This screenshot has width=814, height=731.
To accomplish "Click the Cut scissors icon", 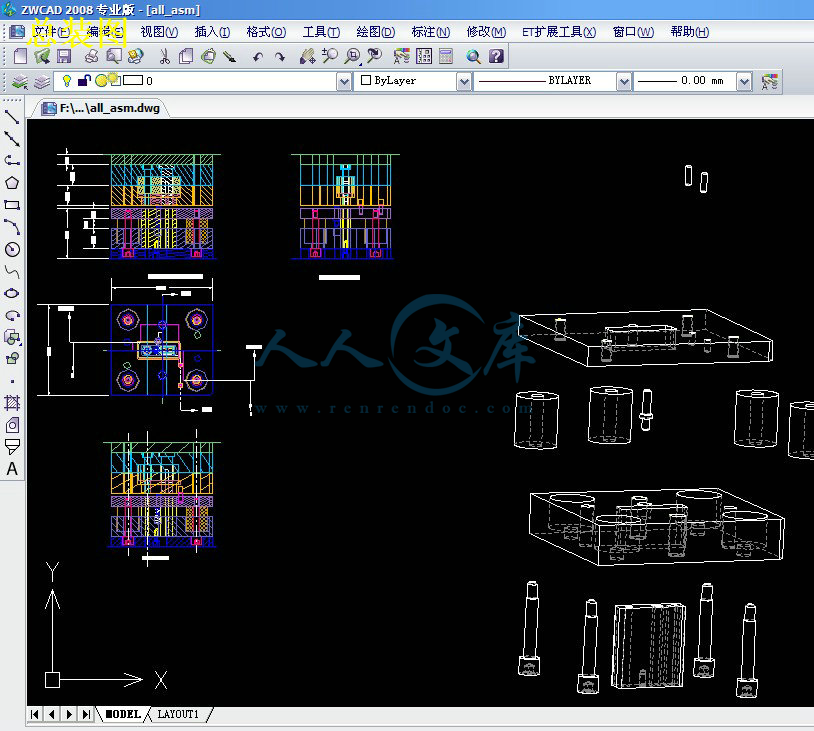I will [165, 56].
